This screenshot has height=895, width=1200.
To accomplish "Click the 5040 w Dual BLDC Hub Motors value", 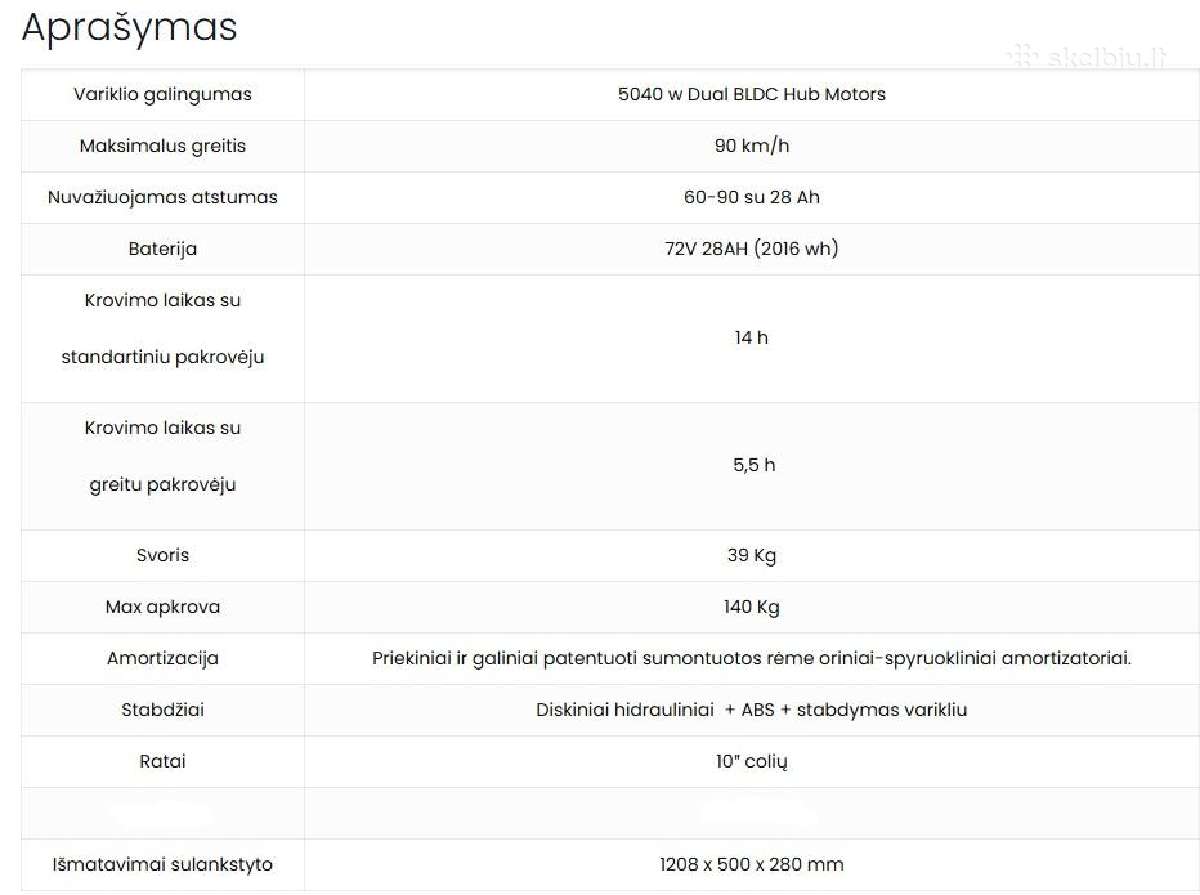I will [752, 94].
